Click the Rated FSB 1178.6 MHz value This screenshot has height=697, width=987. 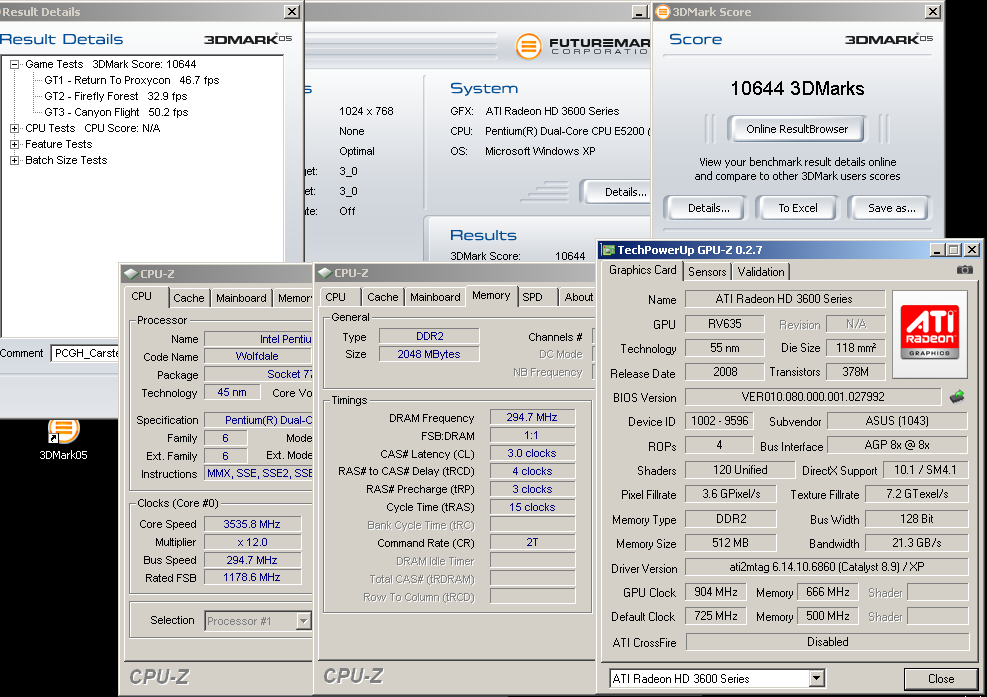click(x=252, y=577)
